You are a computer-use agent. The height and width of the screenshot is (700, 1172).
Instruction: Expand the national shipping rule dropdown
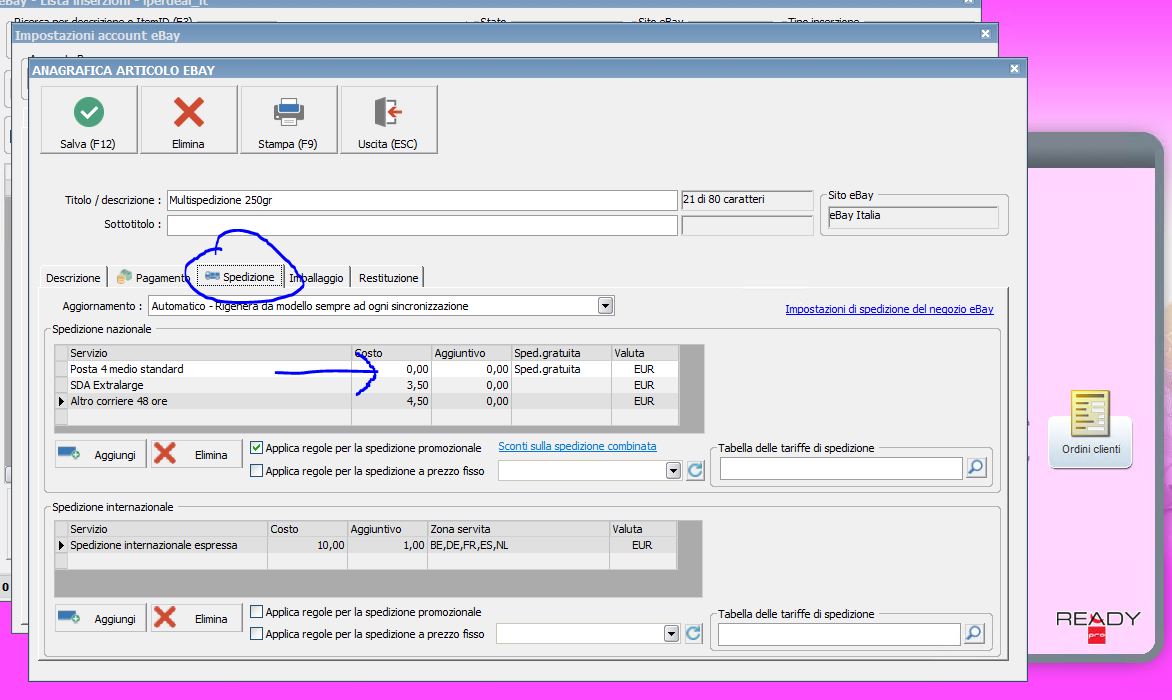[673, 471]
